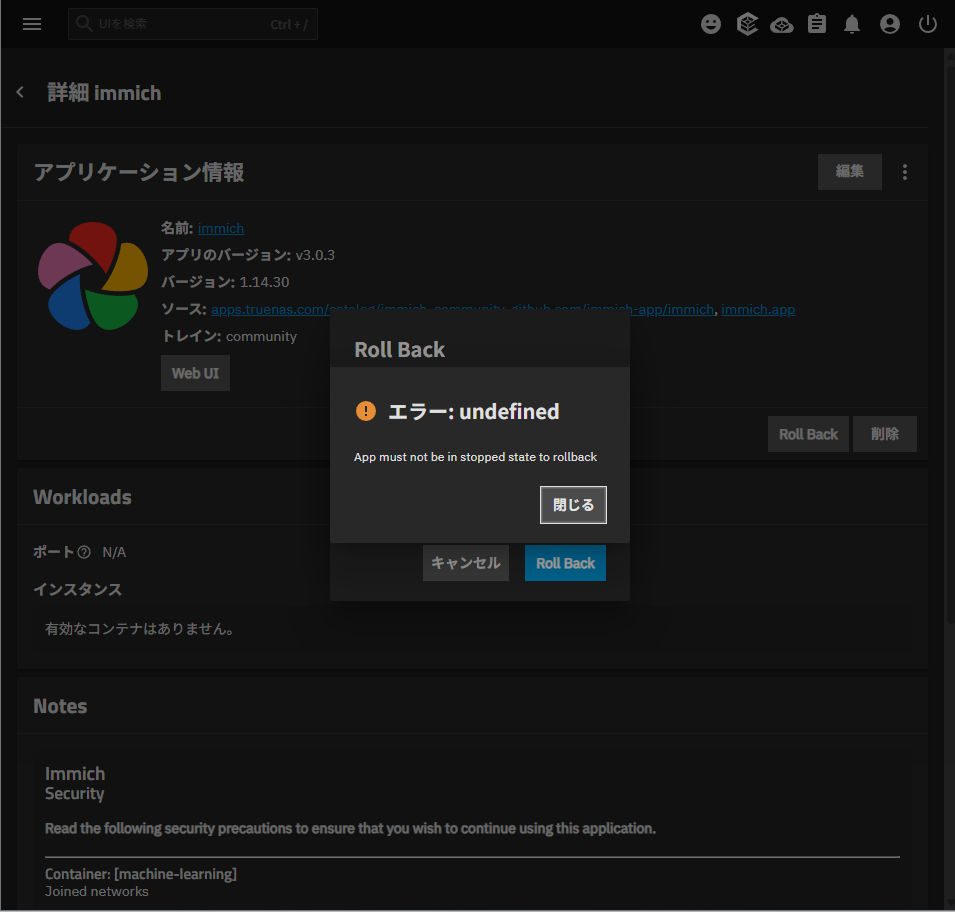
Task: Click the Web UI button
Action: point(195,373)
